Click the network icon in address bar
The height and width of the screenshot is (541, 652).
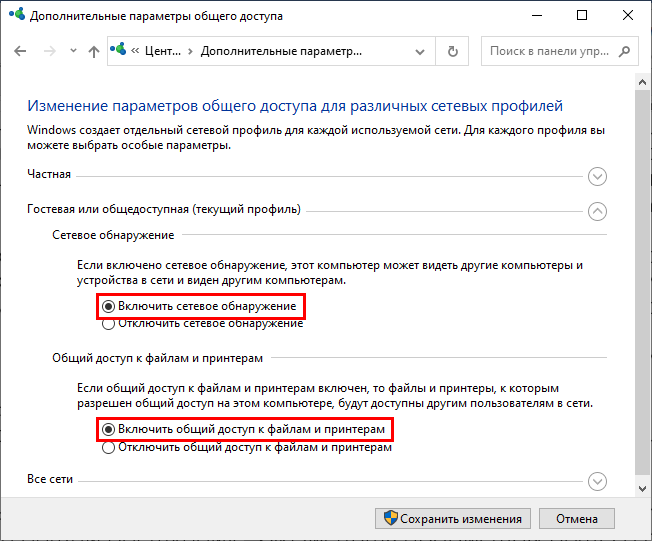118,49
